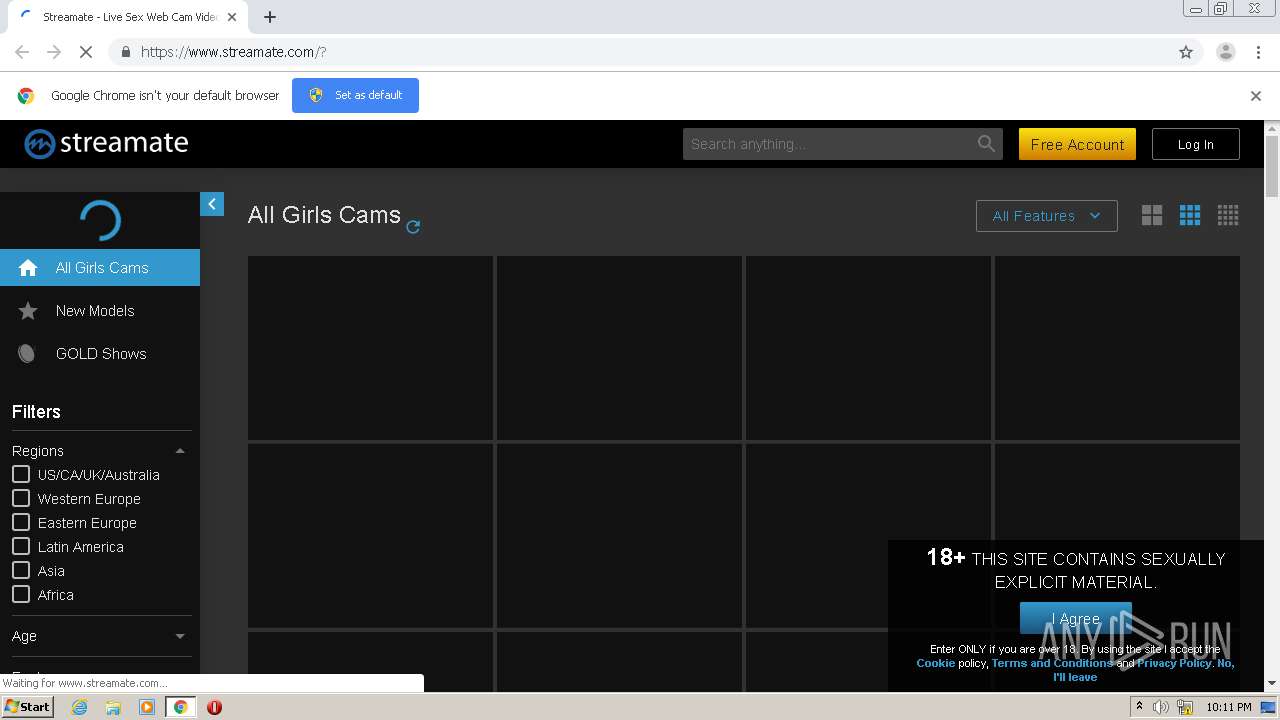
Task: Click the home icon in the sidebar
Action: click(28, 268)
